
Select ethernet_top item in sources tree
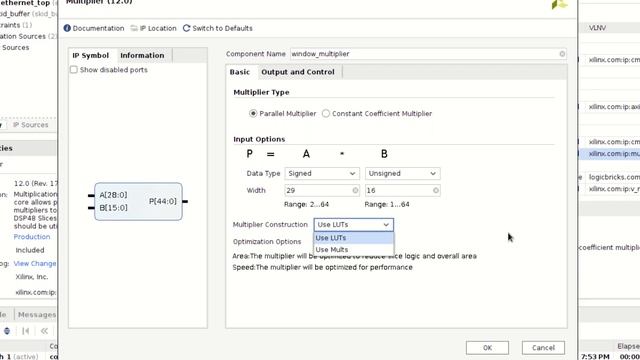(25, 3)
